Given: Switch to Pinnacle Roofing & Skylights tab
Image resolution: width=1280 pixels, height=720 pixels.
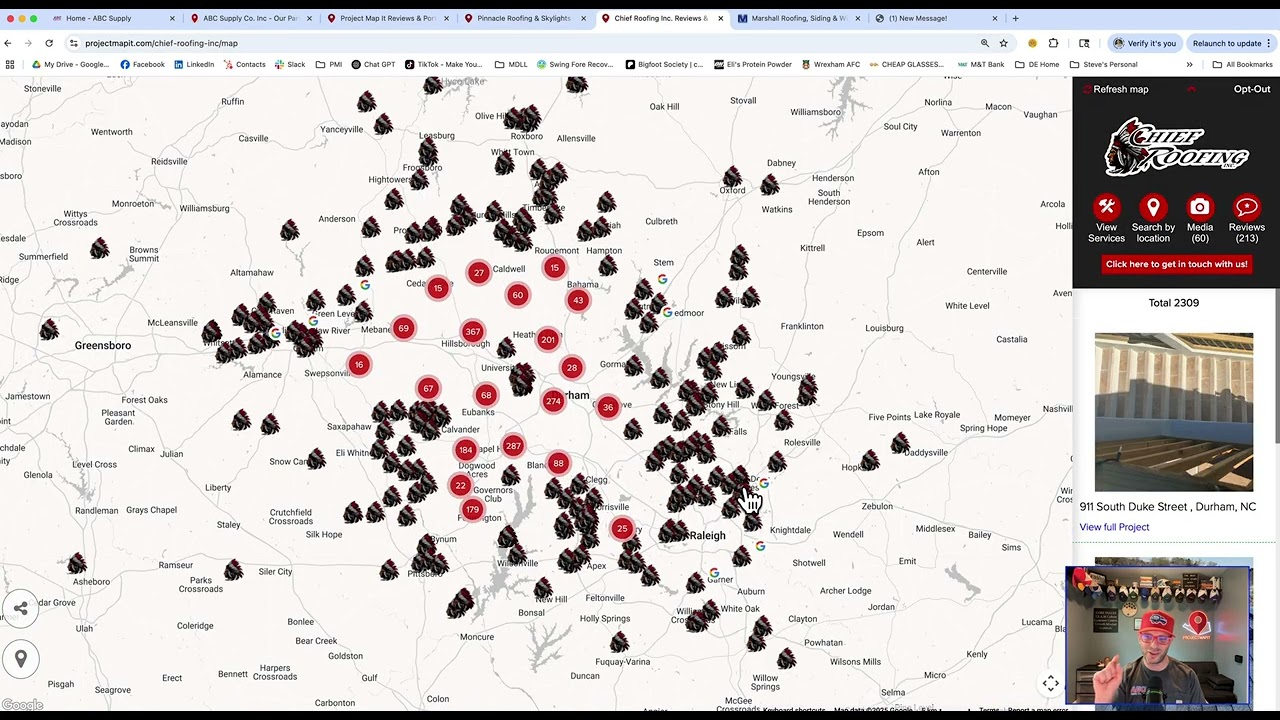Looking at the screenshot, I should pyautogui.click(x=524, y=18).
